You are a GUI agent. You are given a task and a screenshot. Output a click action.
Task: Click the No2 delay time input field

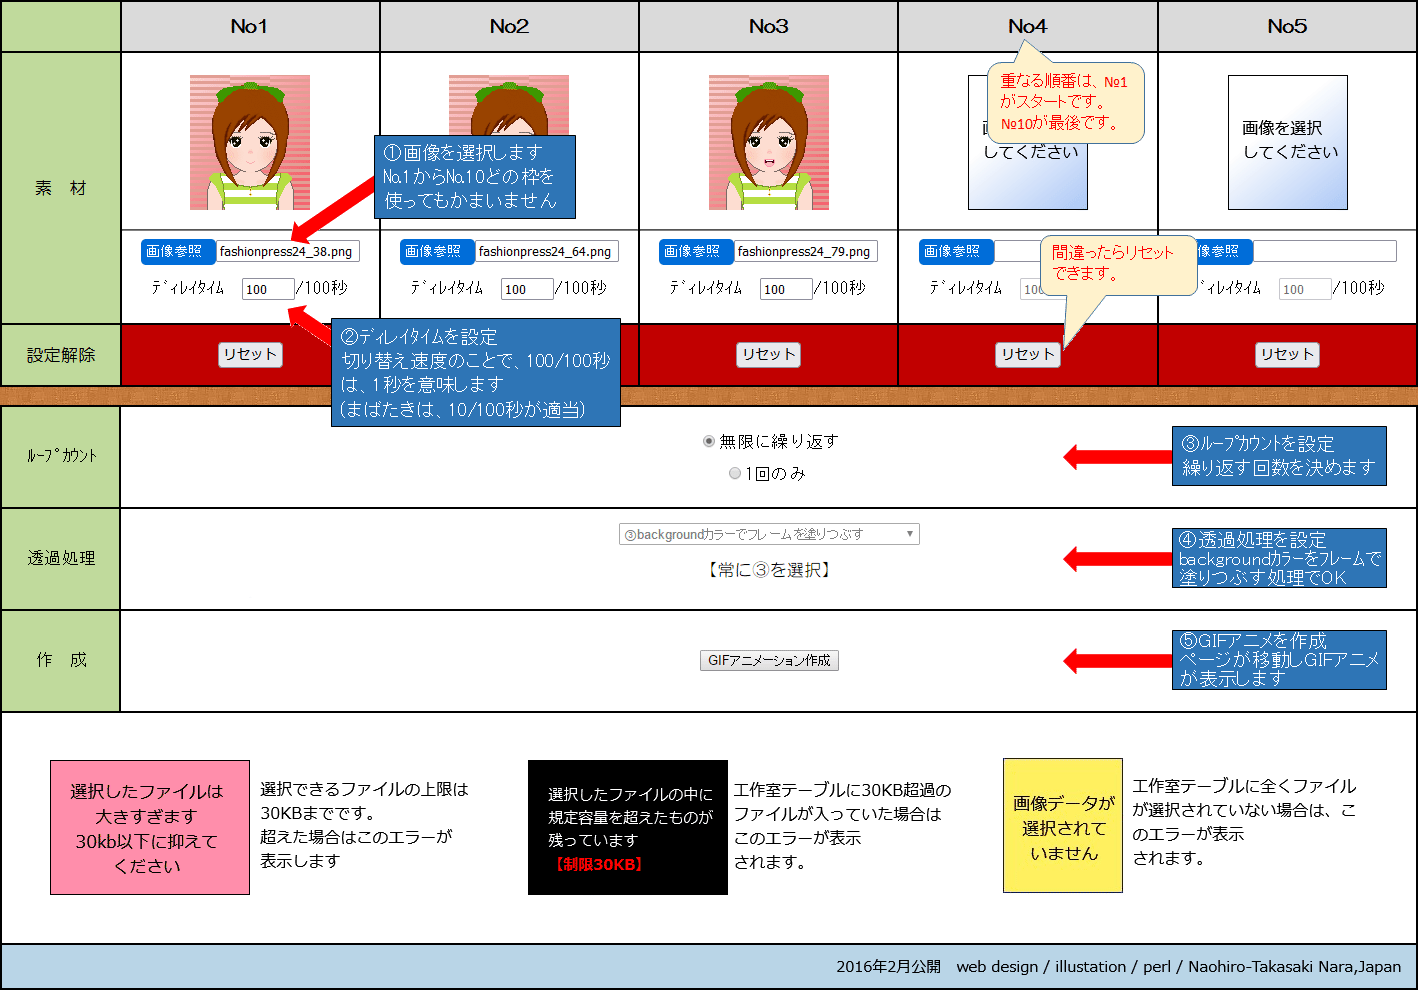click(526, 289)
